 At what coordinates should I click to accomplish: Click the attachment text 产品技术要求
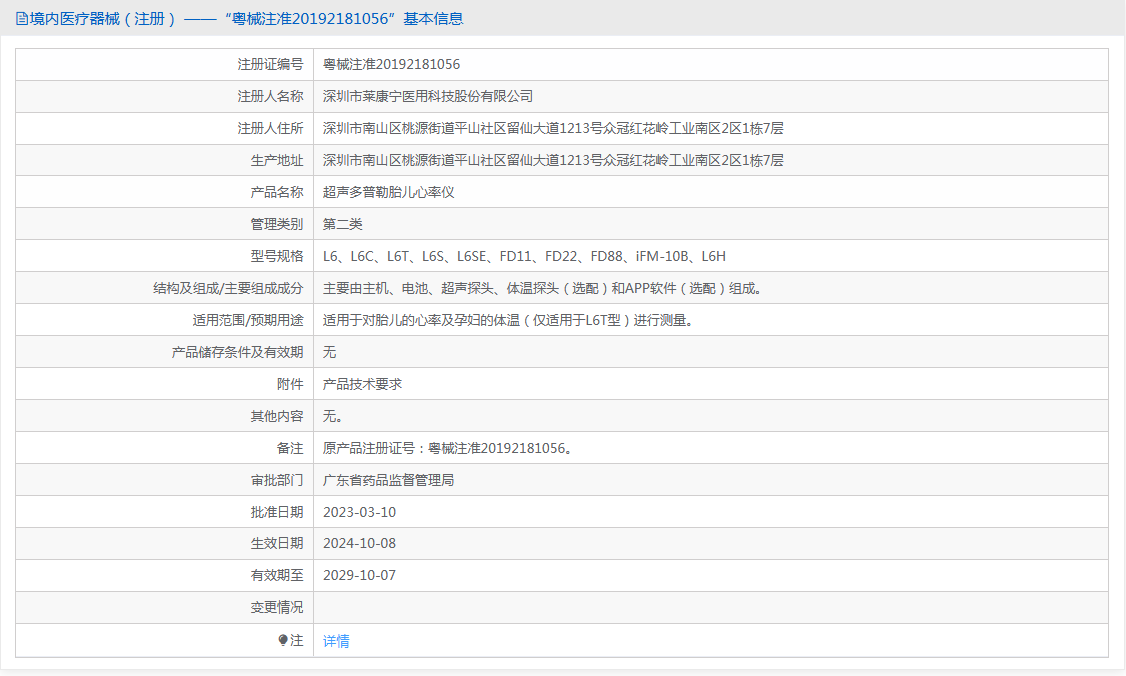pyautogui.click(x=362, y=384)
